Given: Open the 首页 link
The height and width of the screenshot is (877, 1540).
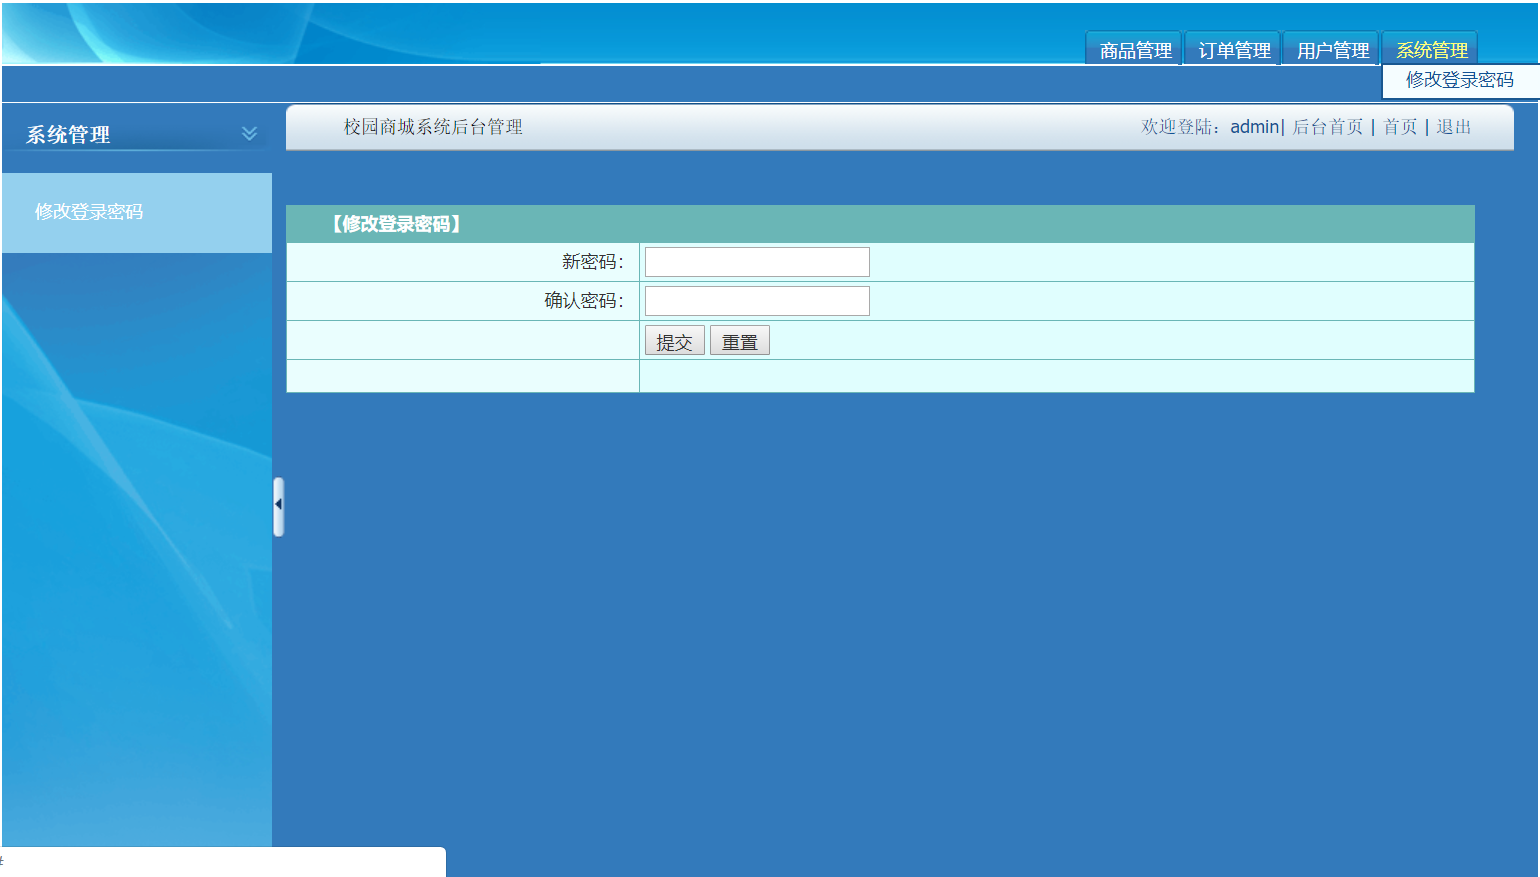Looking at the screenshot, I should tap(1400, 127).
